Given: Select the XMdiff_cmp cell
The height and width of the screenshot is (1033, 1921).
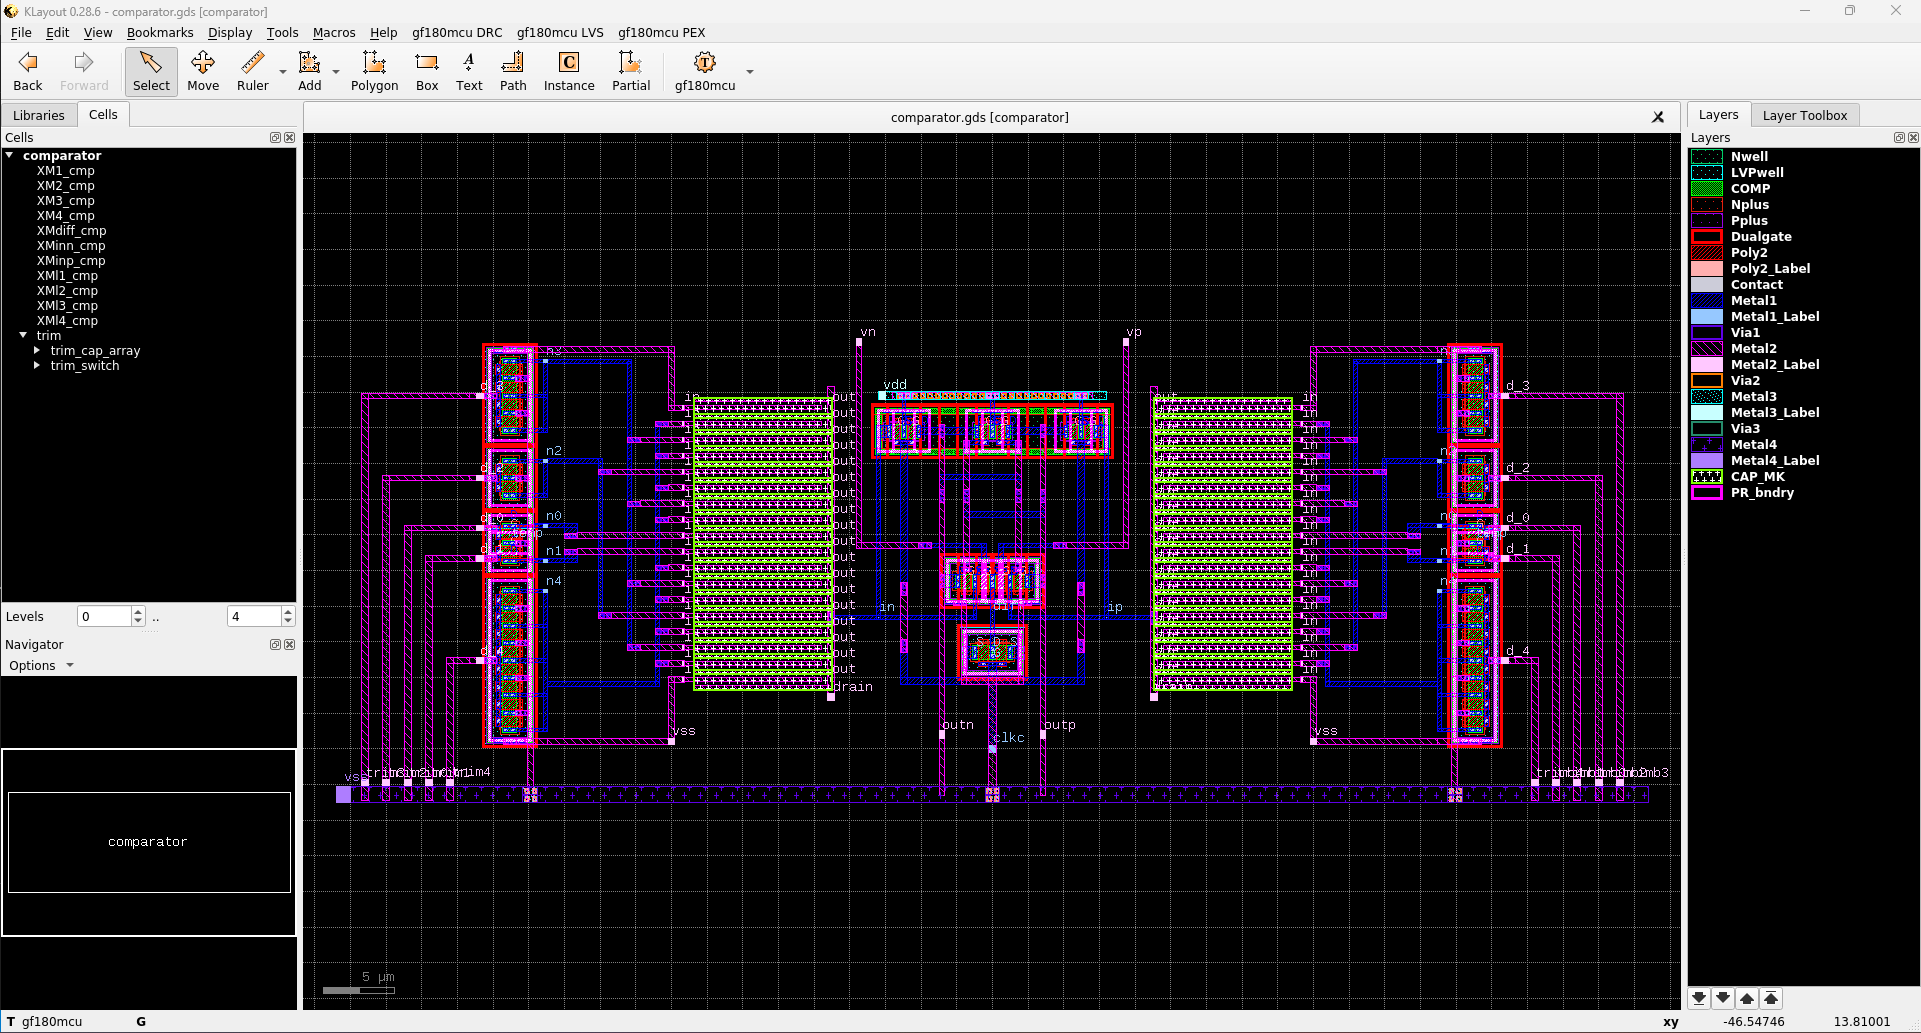Looking at the screenshot, I should pyautogui.click(x=71, y=231).
